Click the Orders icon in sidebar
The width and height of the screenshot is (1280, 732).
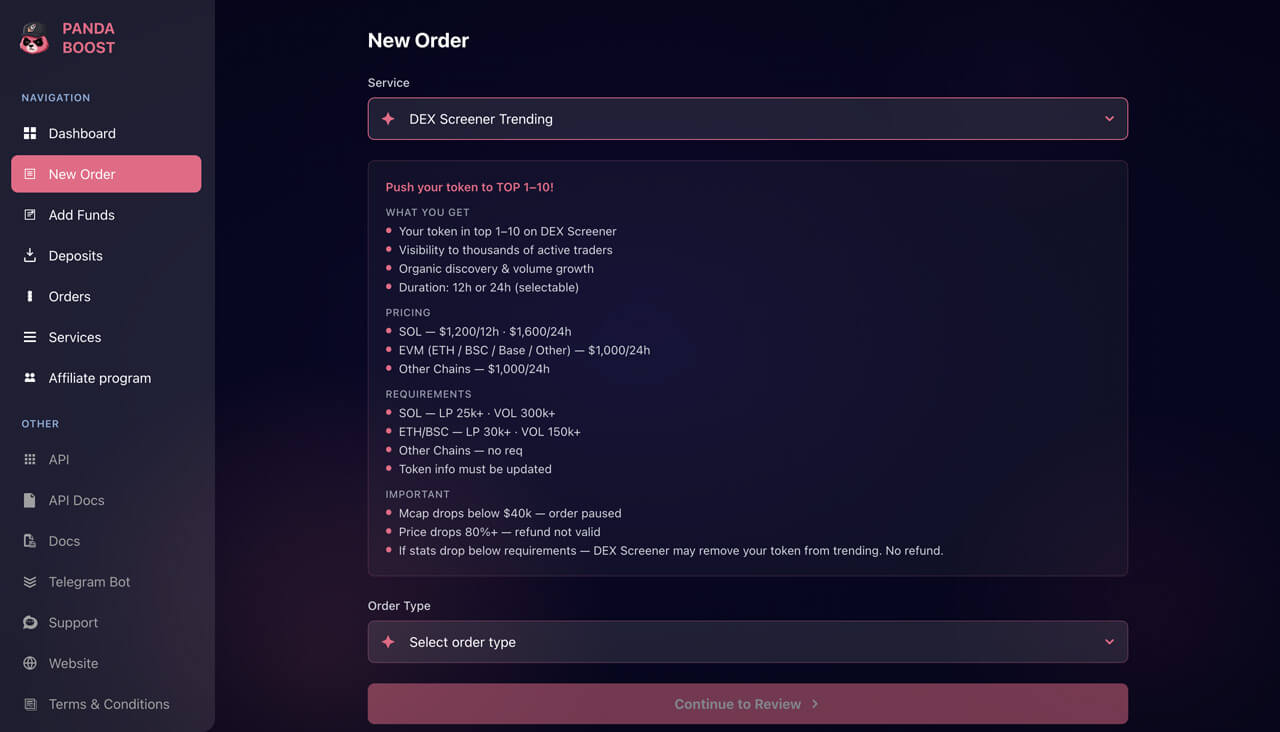[30, 296]
